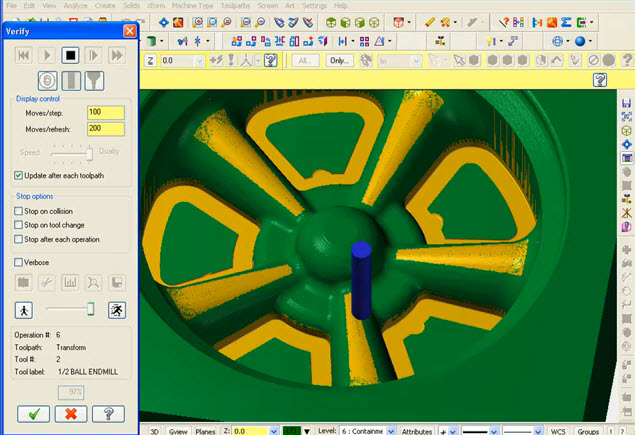This screenshot has width=635, height=435.
Task: Enable Verbose mode checkbox
Action: 18,262
